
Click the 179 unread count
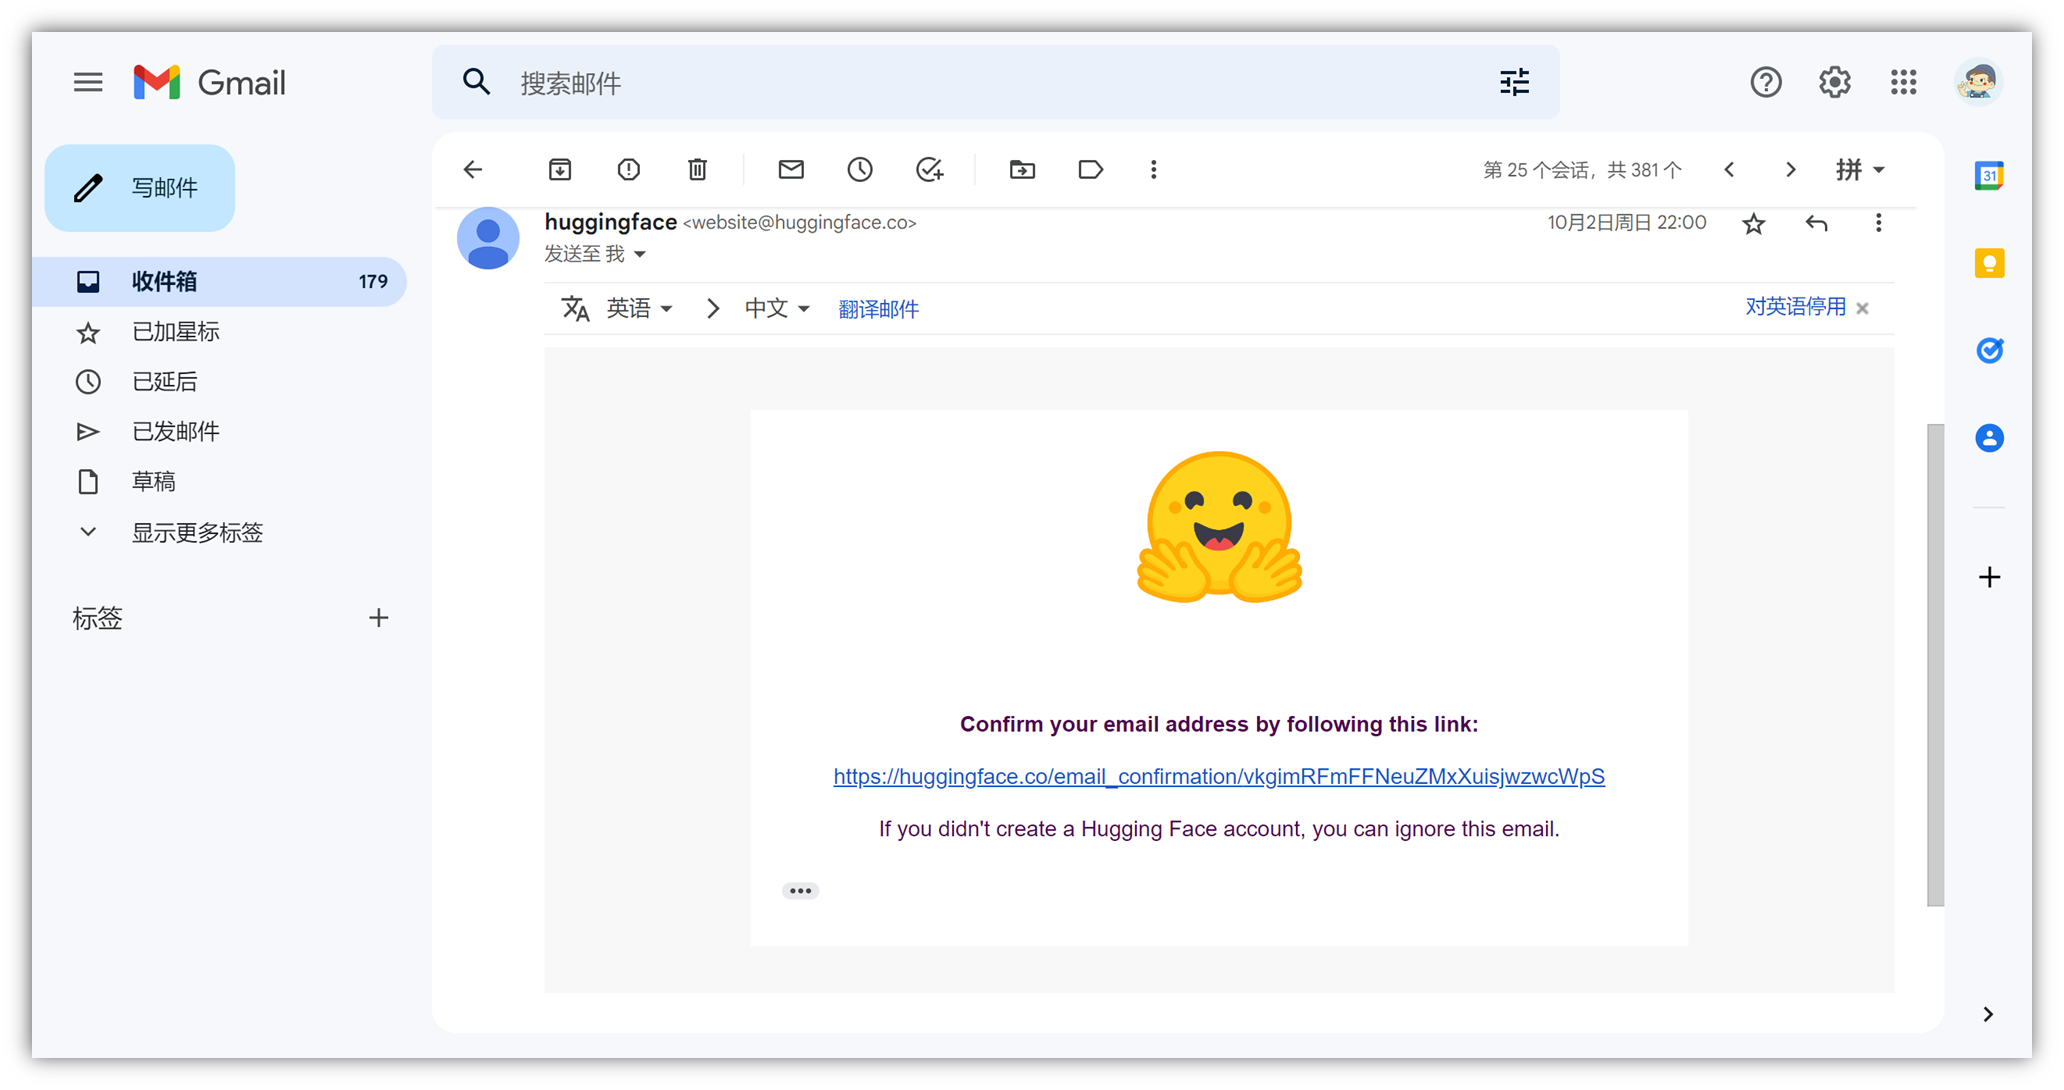point(373,282)
